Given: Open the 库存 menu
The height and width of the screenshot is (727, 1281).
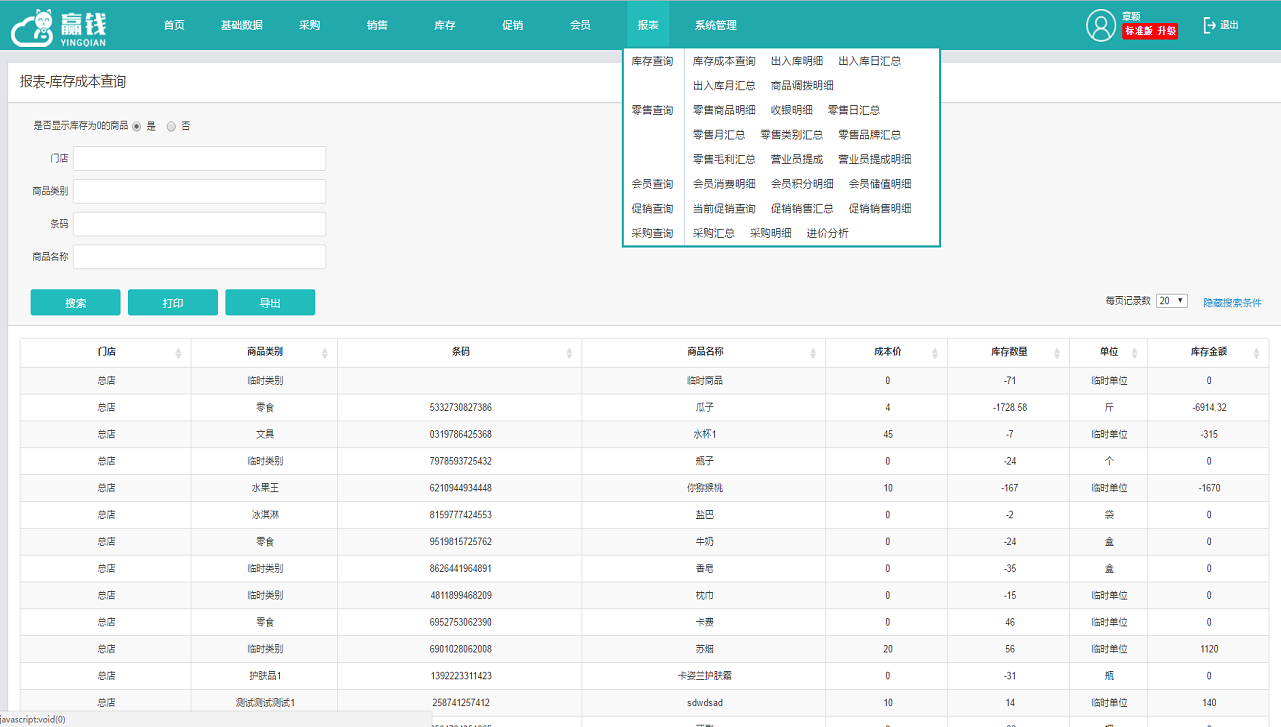Looking at the screenshot, I should pos(445,25).
